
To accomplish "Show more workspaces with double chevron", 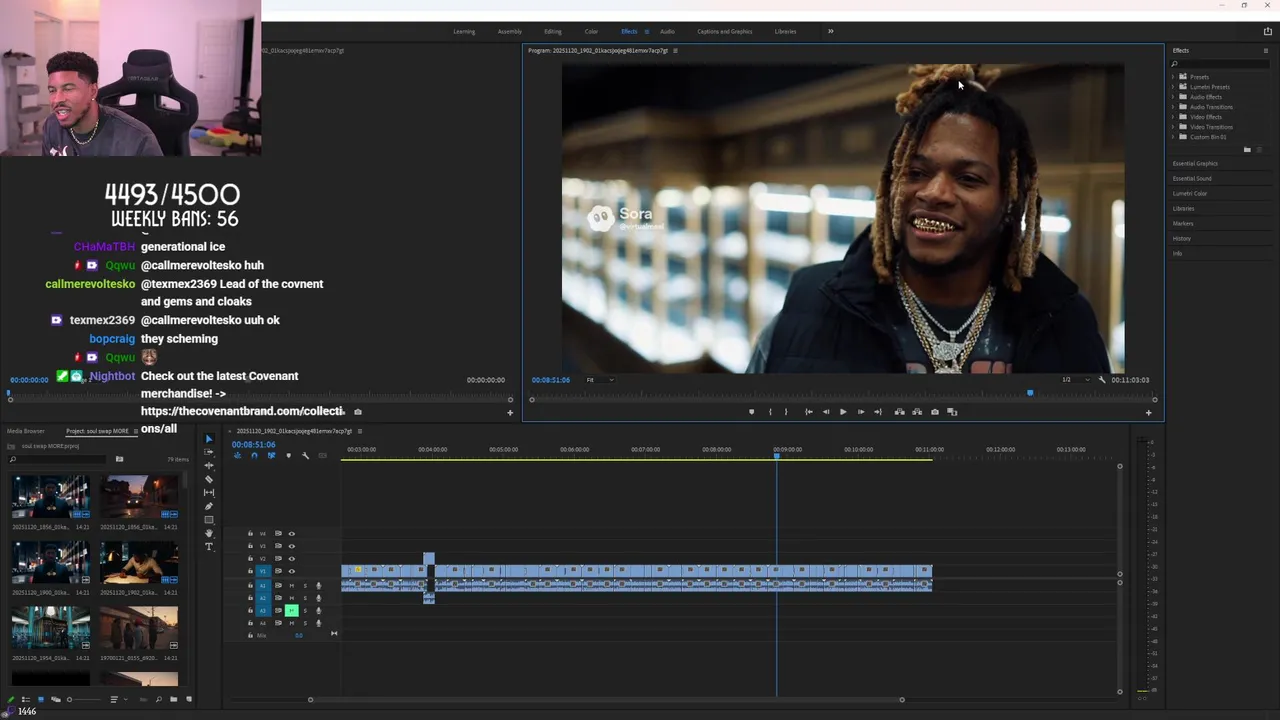I will click(830, 31).
